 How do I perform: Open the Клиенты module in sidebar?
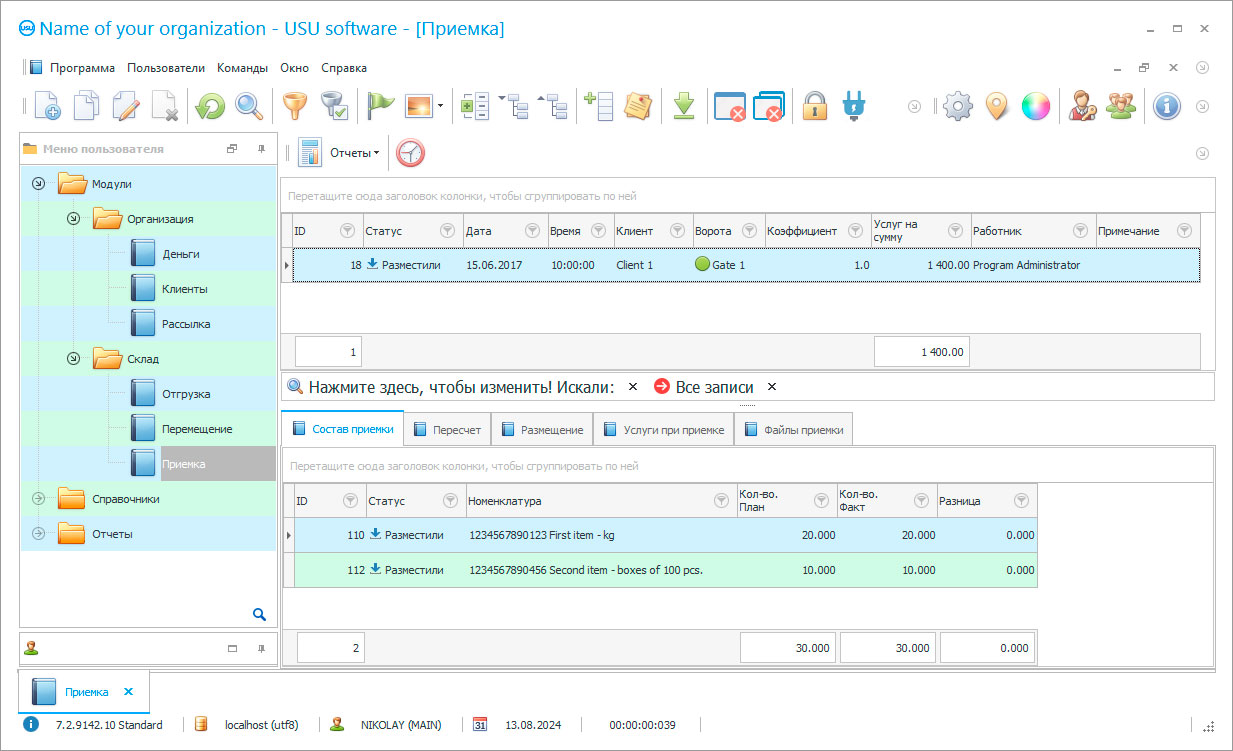point(184,289)
